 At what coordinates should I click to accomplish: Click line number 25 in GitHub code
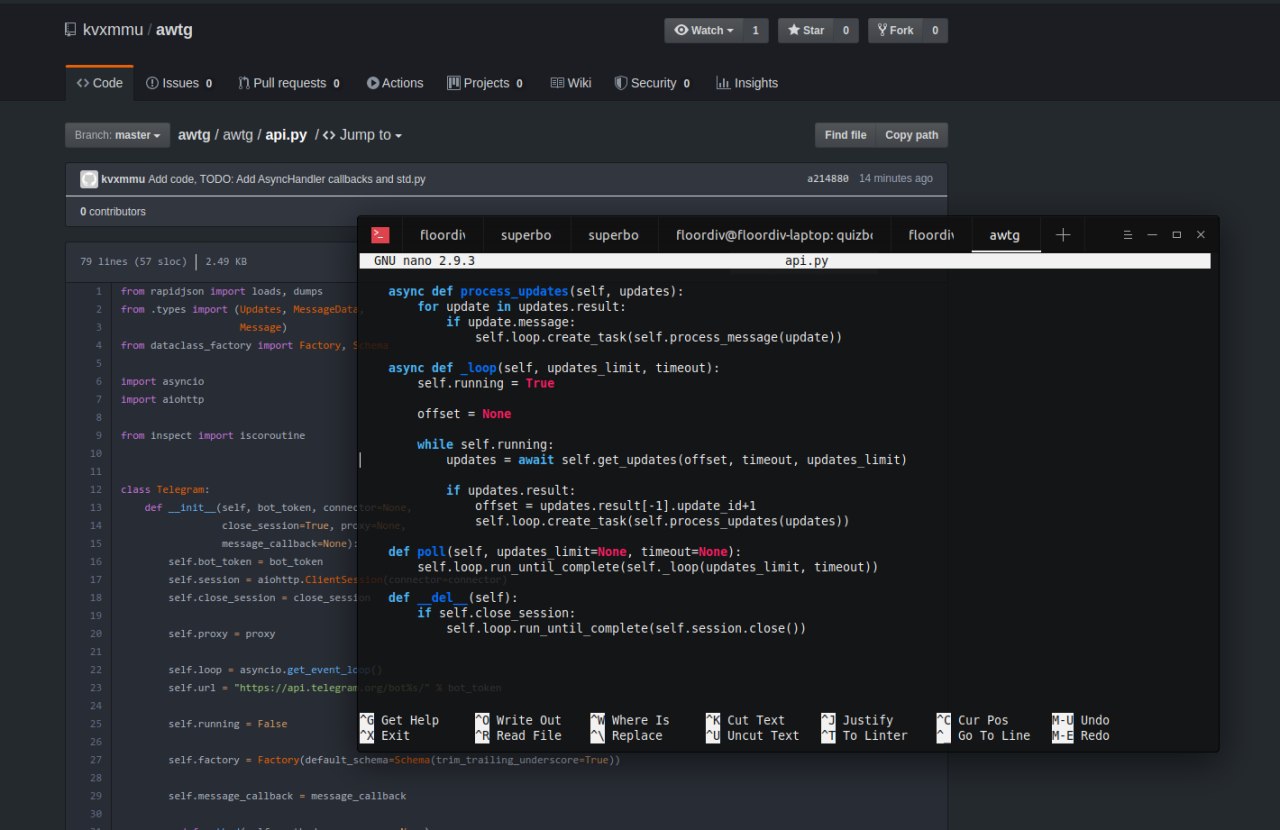pyautogui.click(x=96, y=724)
